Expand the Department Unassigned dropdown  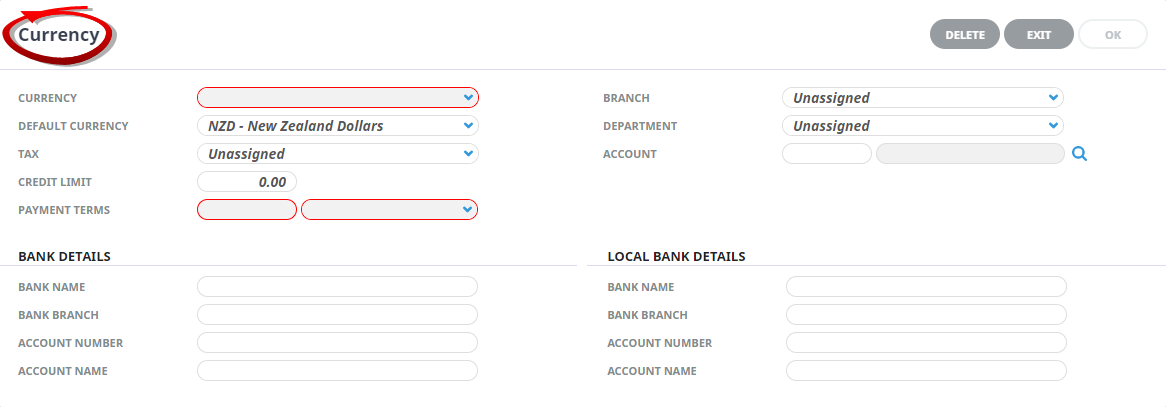(x=923, y=126)
